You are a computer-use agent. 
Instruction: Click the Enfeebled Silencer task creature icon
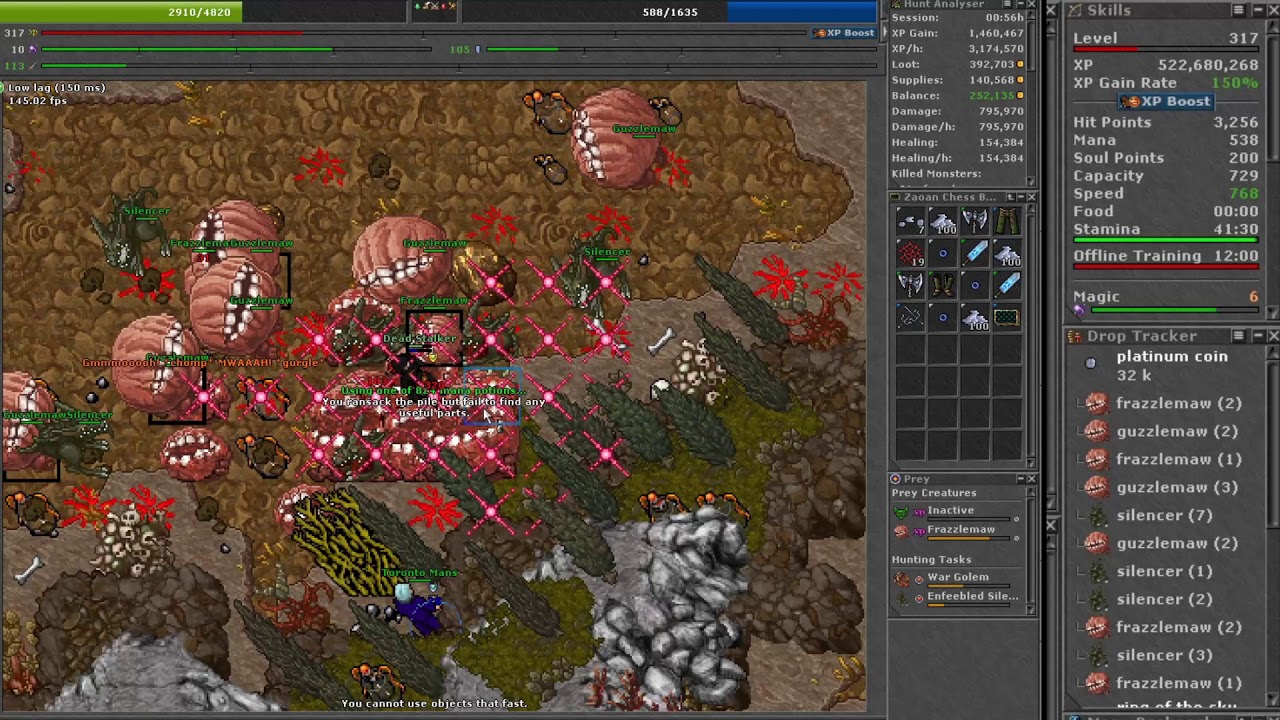tap(901, 598)
